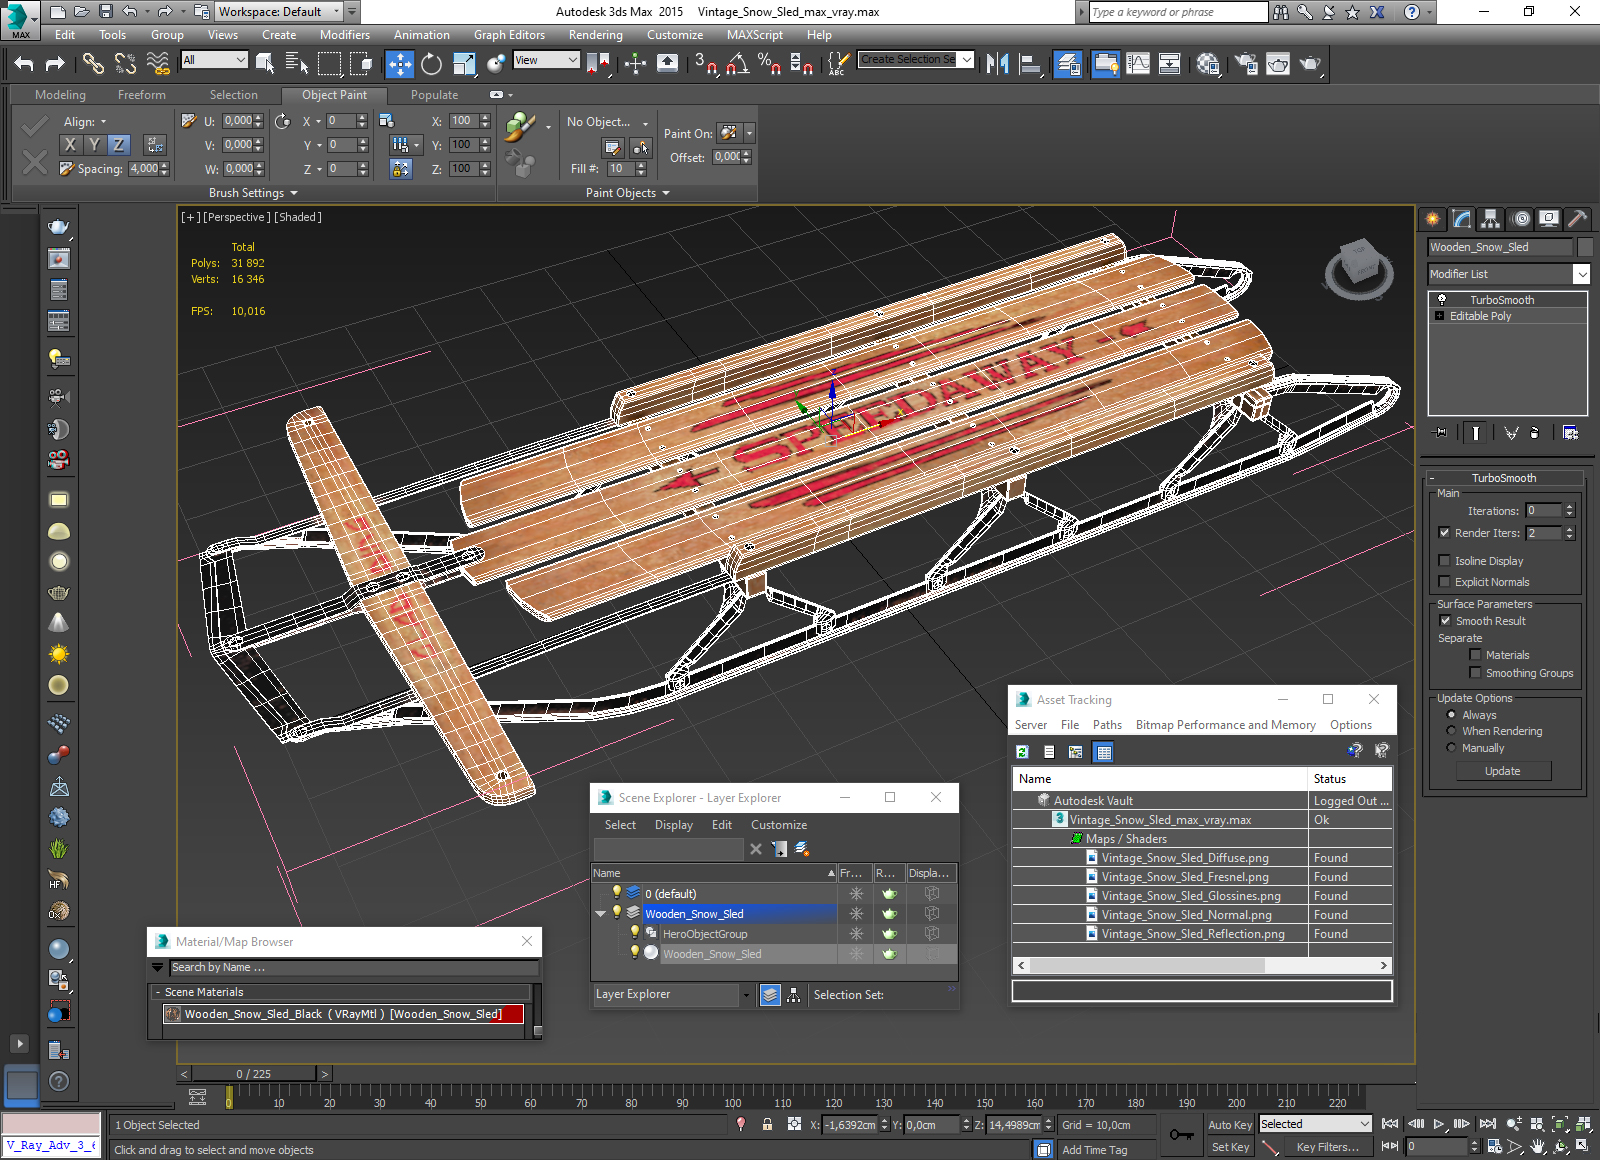
Task: Click Go to Start playback button
Action: tap(1390, 1124)
